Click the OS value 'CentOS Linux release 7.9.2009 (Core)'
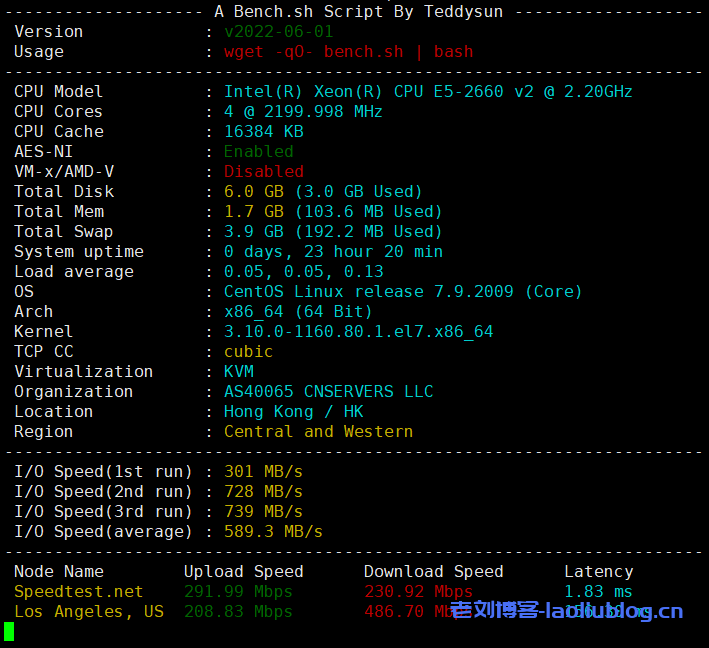This screenshot has width=709, height=648. click(x=403, y=291)
